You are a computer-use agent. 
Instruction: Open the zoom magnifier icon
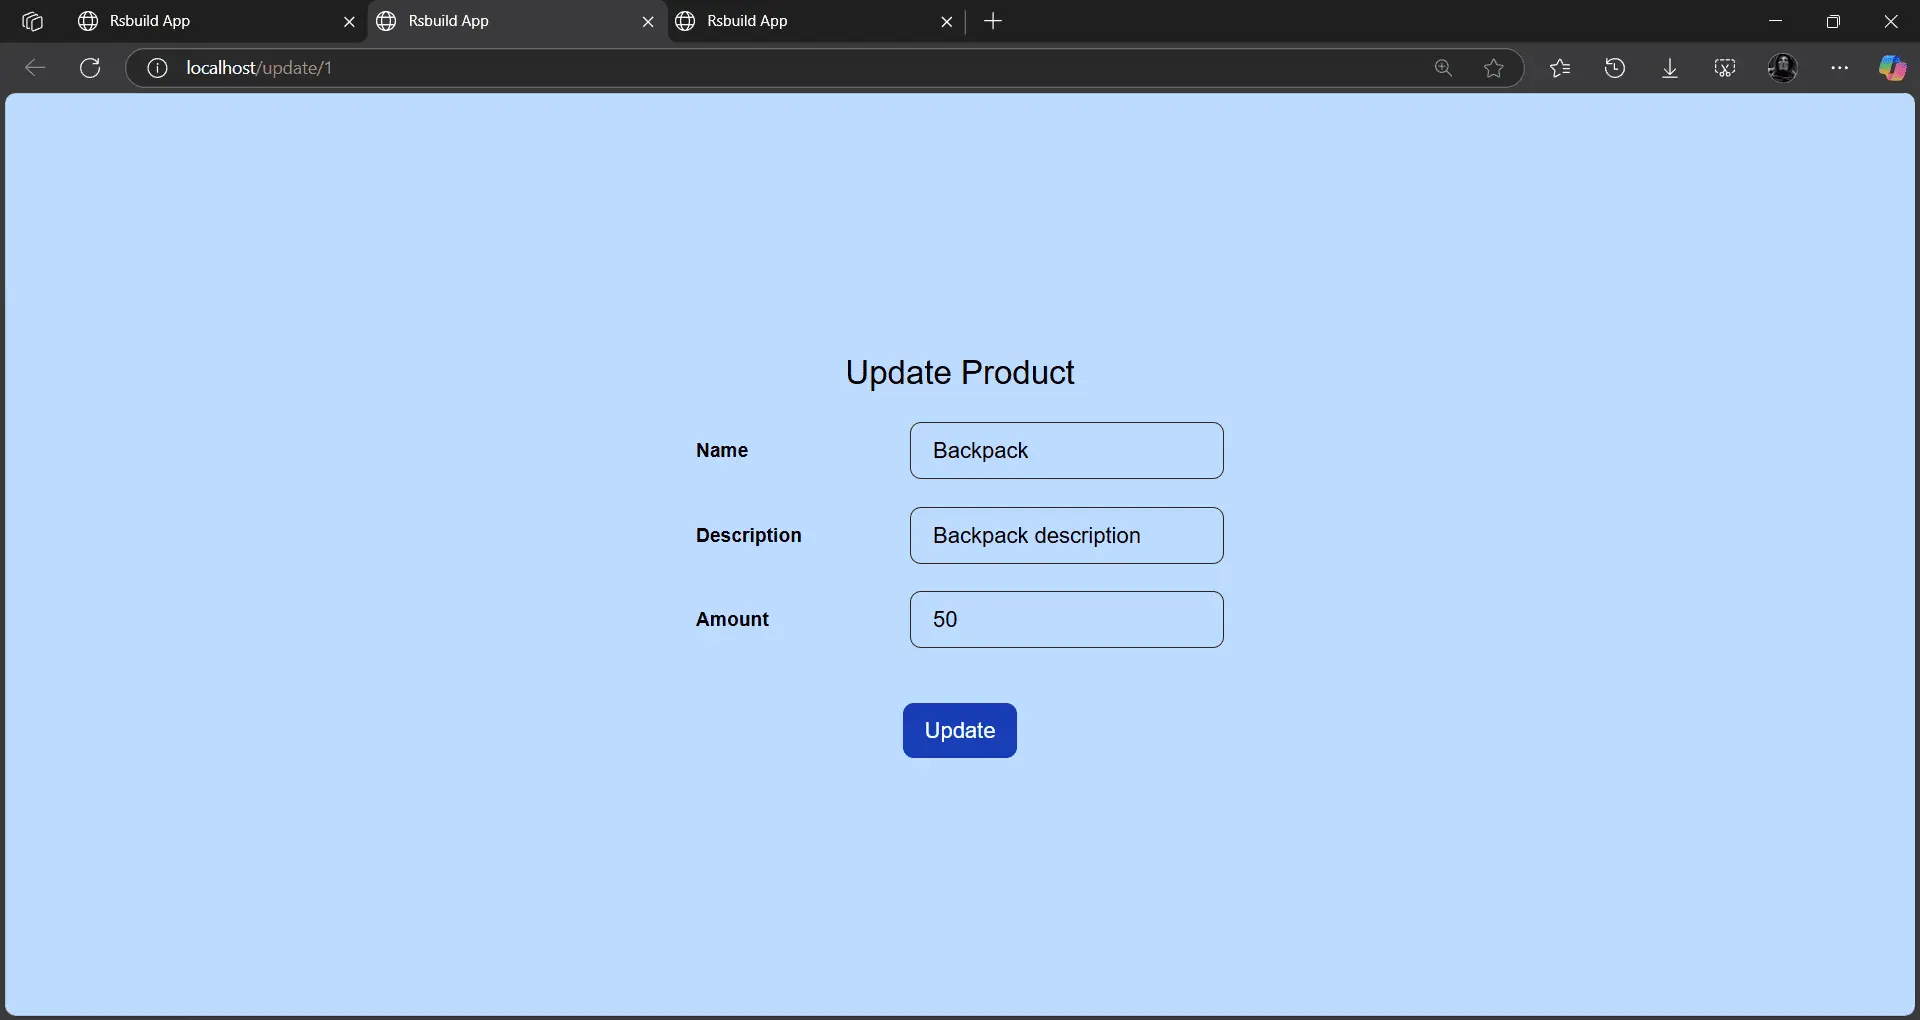pos(1443,68)
